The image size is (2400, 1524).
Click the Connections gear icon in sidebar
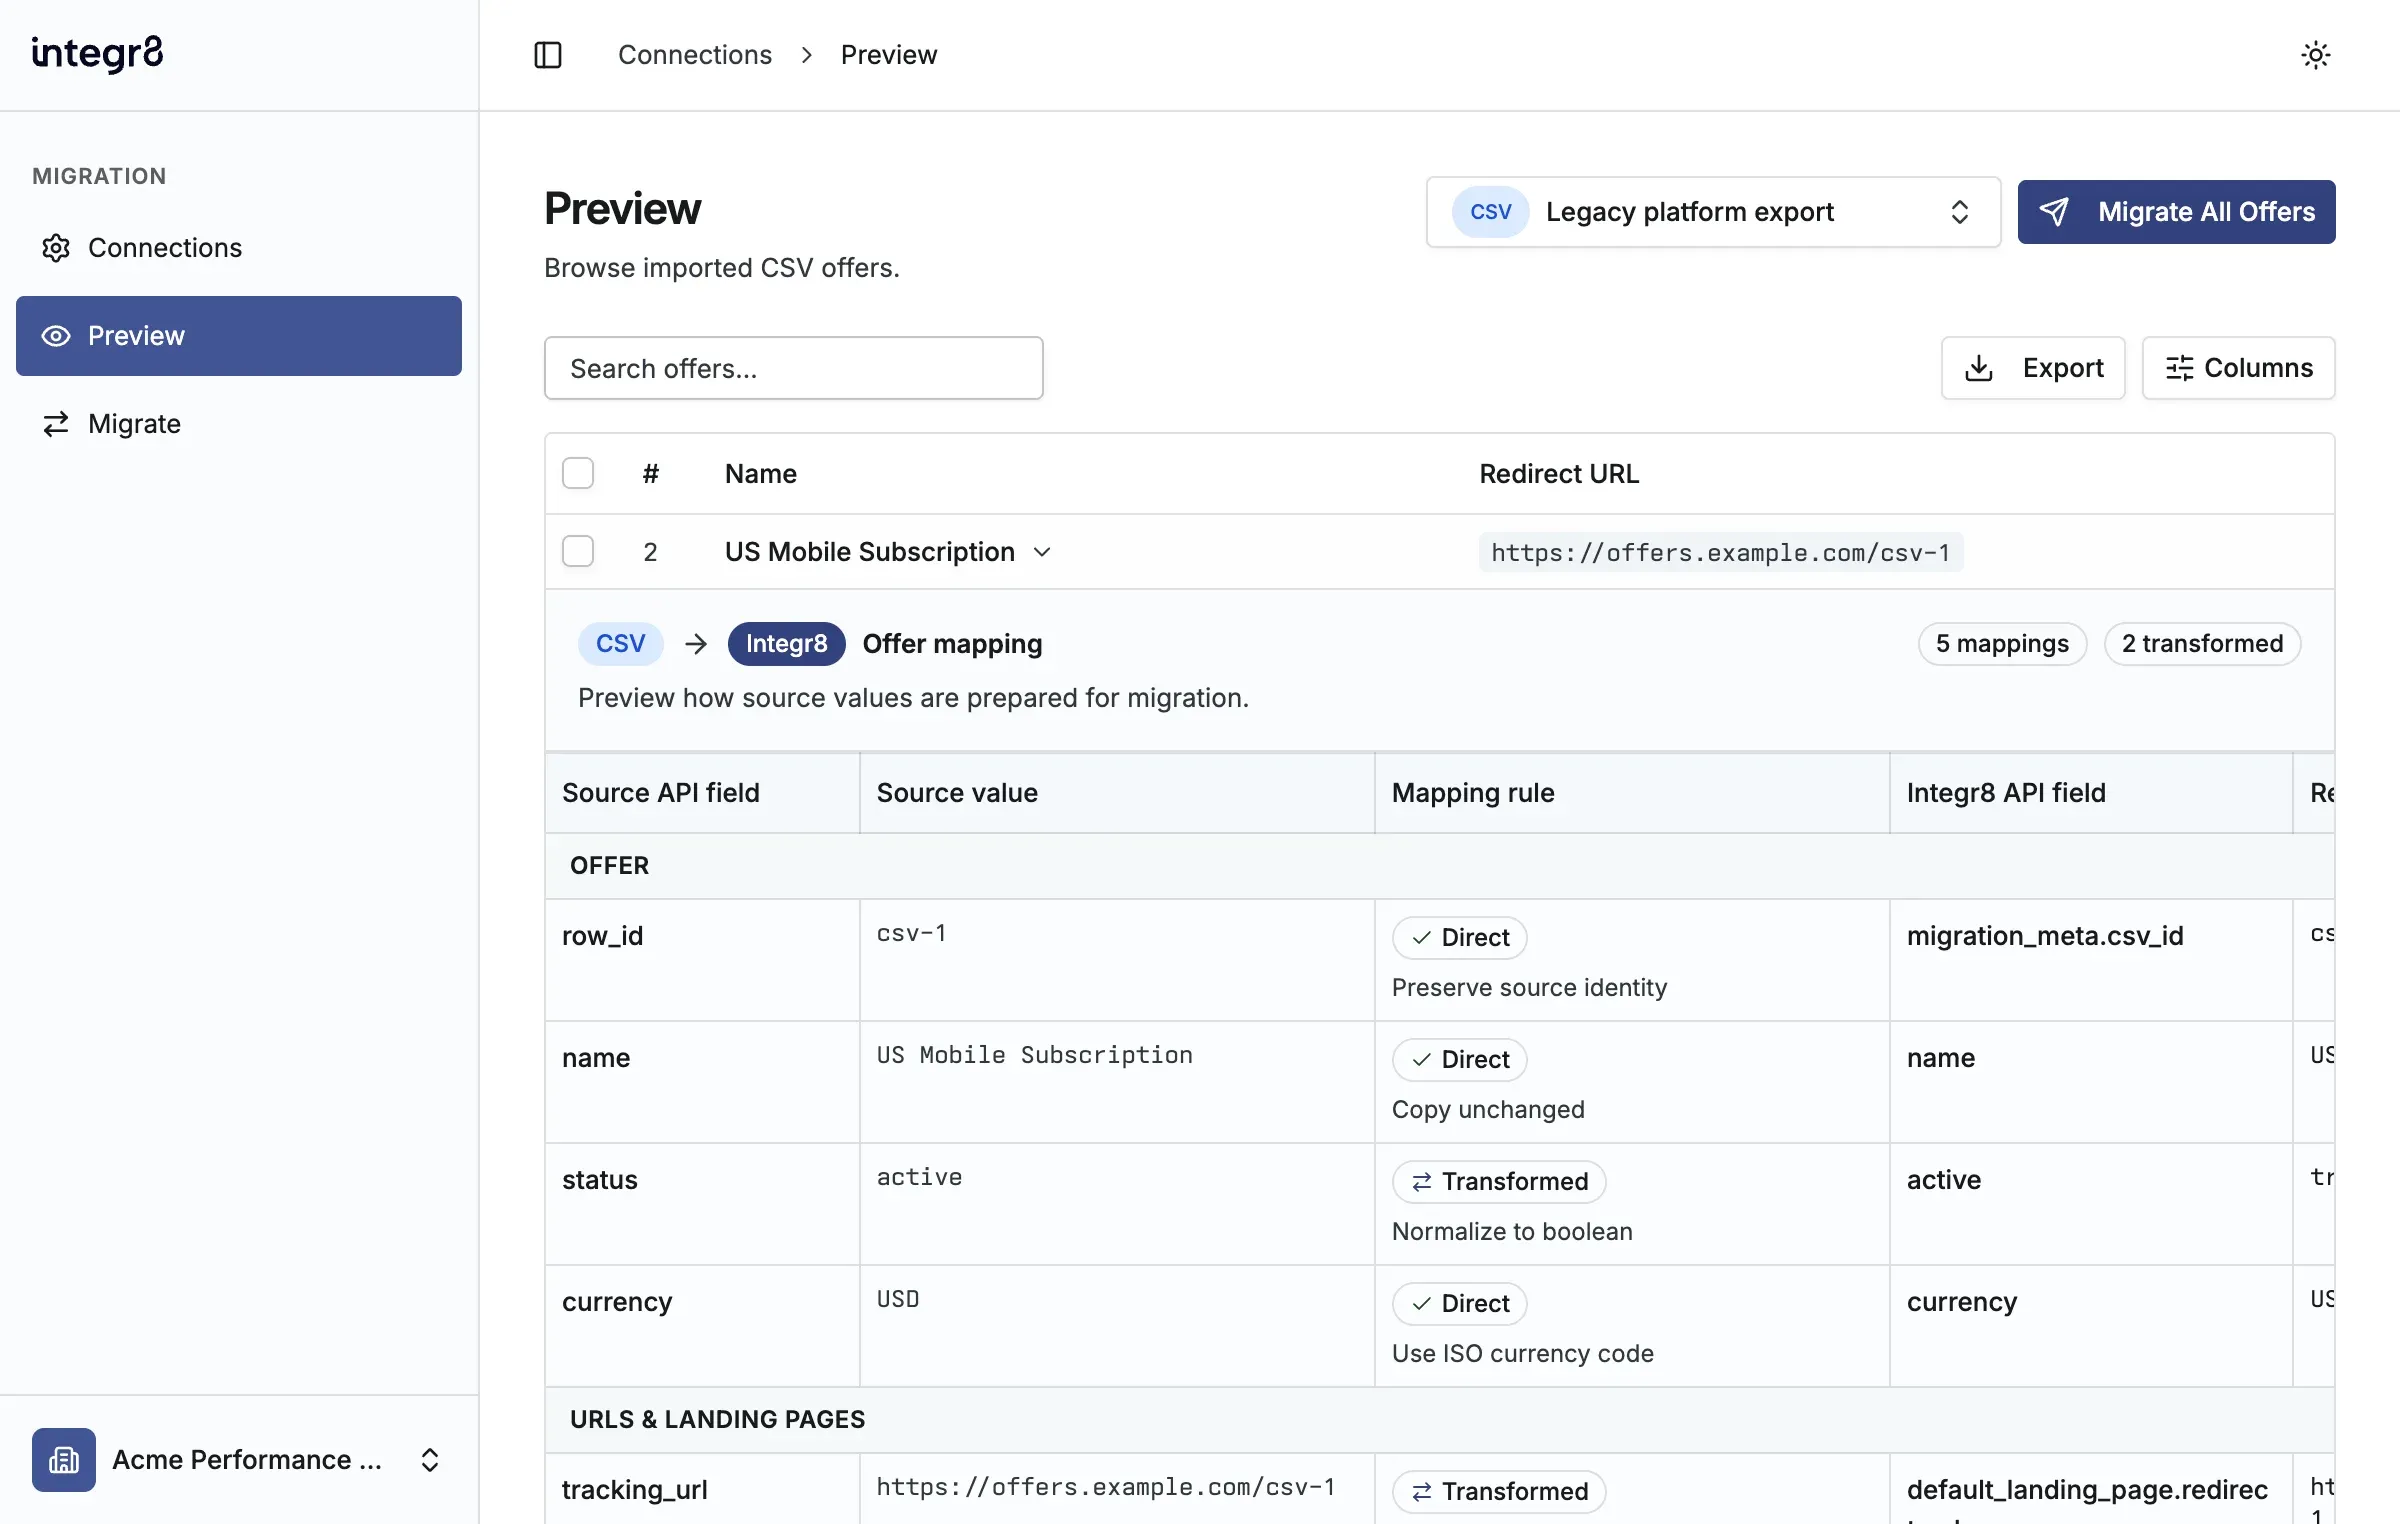click(x=56, y=248)
